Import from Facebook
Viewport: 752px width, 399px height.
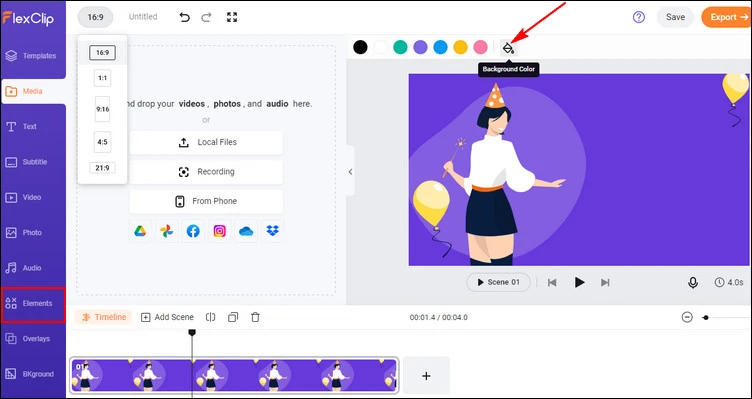193,231
